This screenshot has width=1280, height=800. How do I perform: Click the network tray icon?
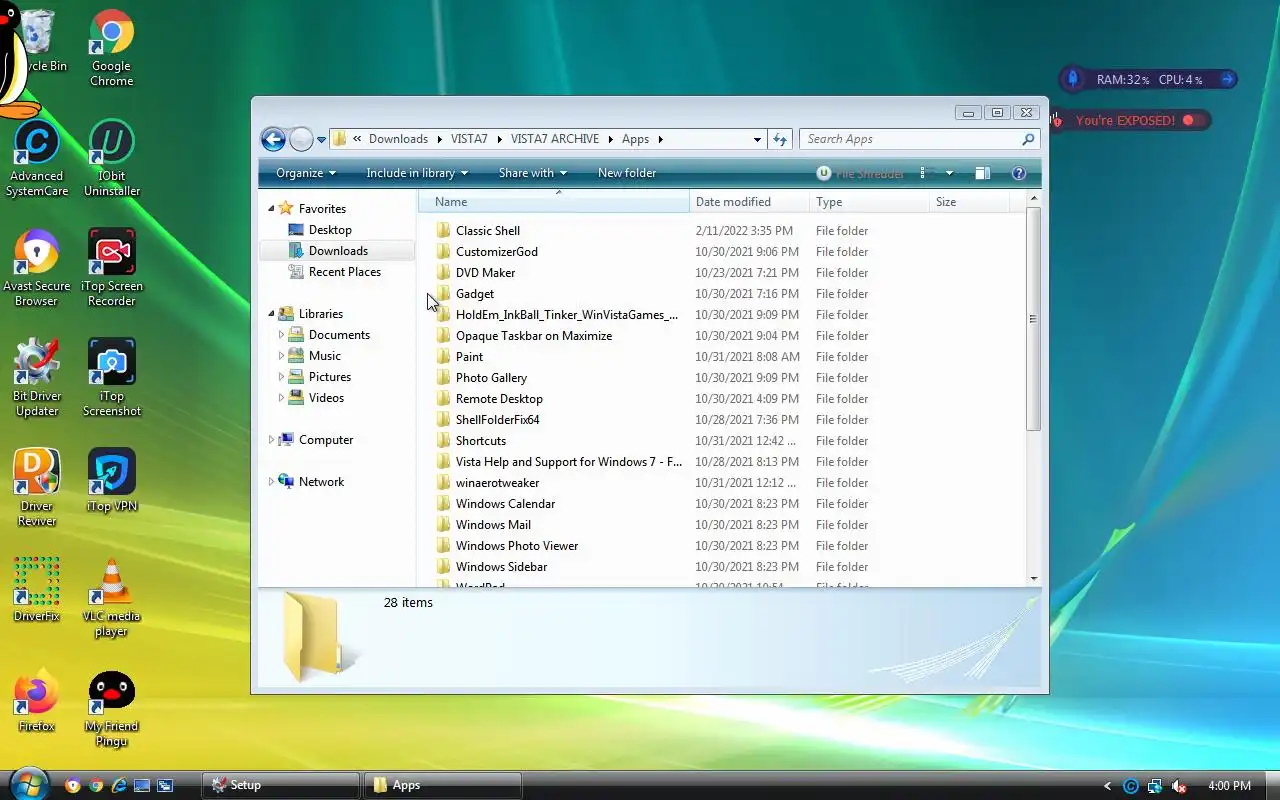click(1155, 786)
